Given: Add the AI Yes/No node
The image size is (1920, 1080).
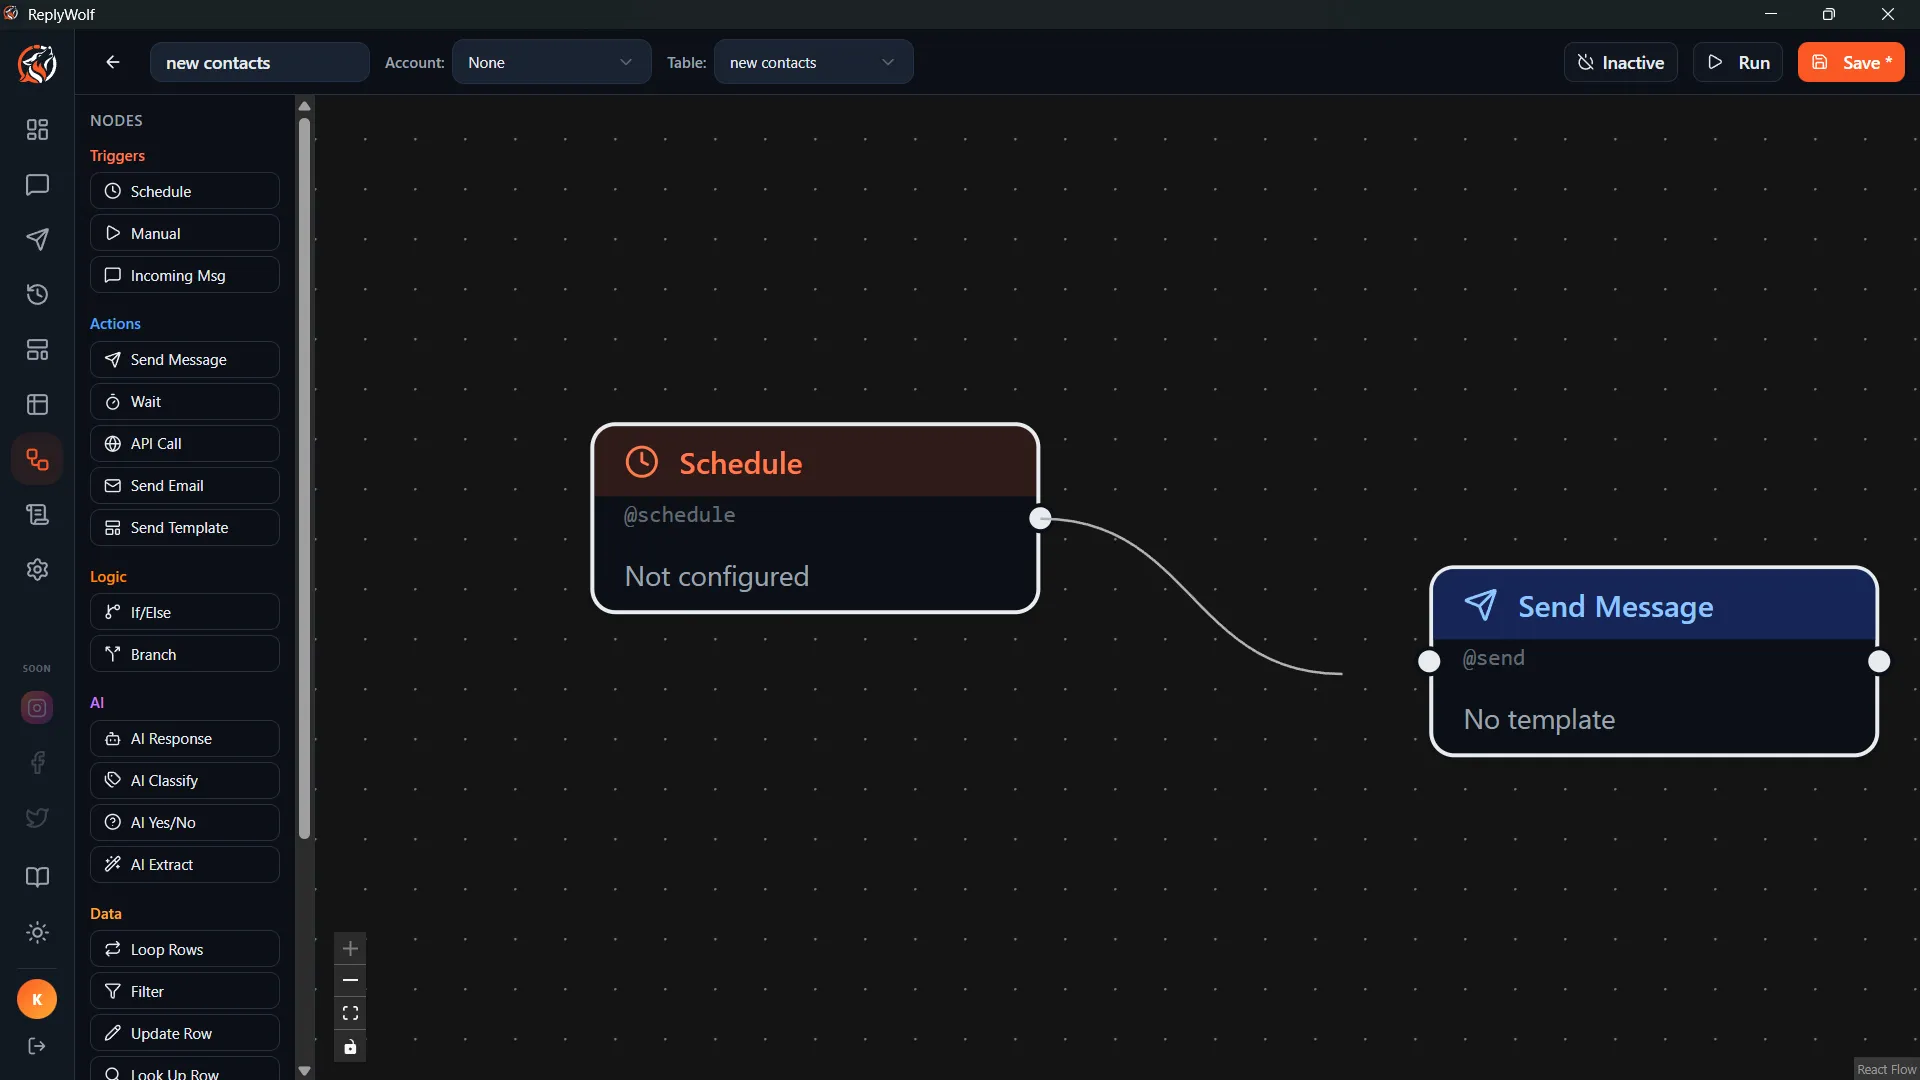Looking at the screenshot, I should (185, 822).
